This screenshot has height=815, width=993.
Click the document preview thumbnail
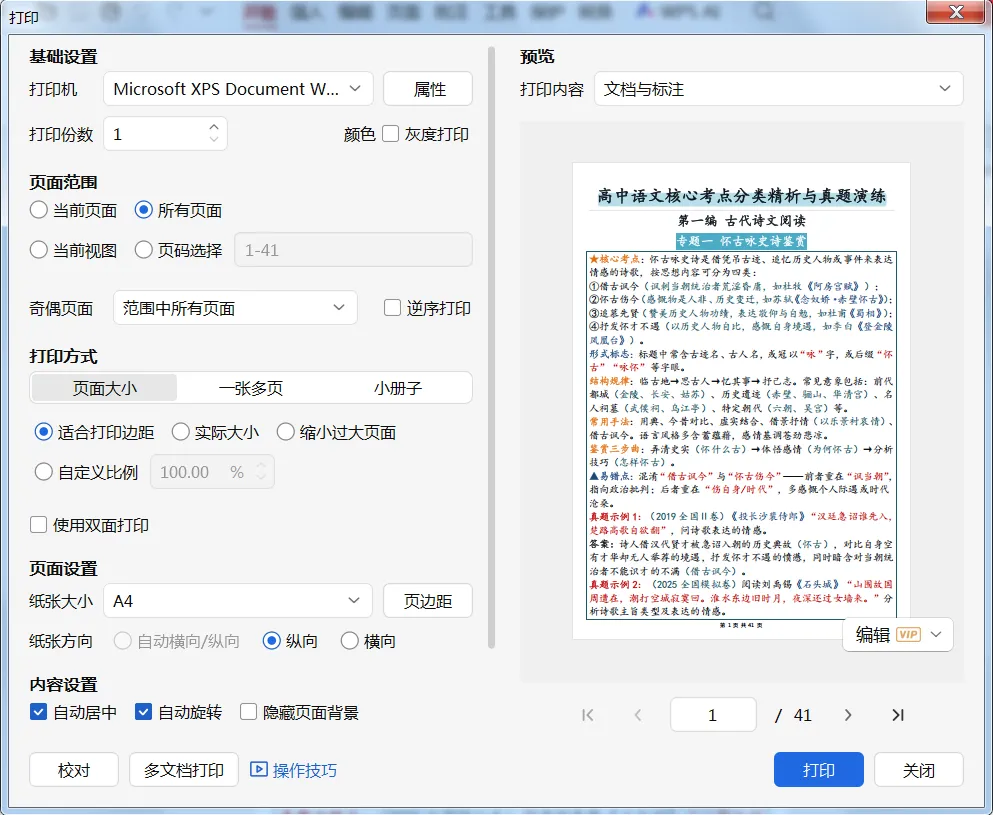click(x=742, y=401)
